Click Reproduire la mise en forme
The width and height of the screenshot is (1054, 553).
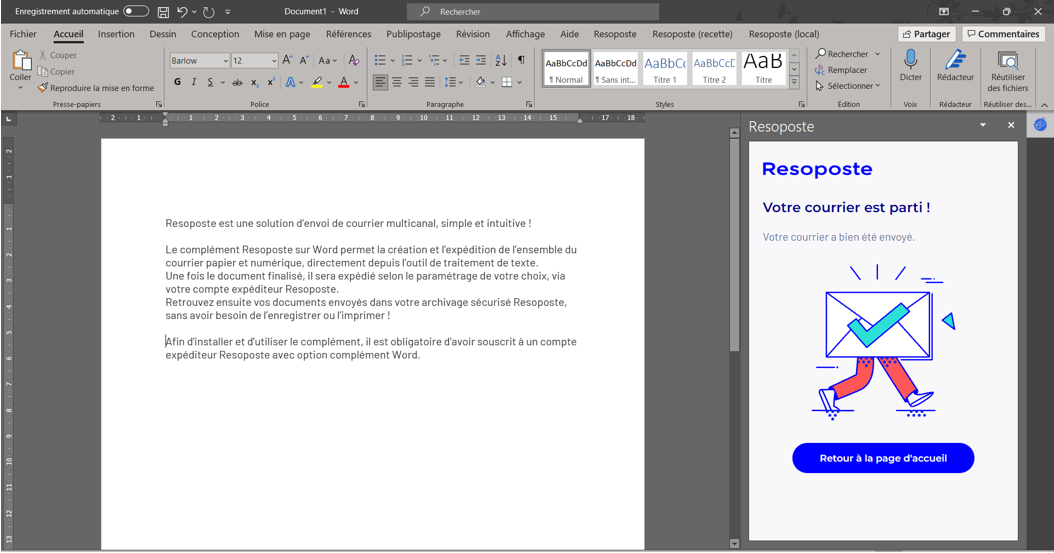point(96,87)
